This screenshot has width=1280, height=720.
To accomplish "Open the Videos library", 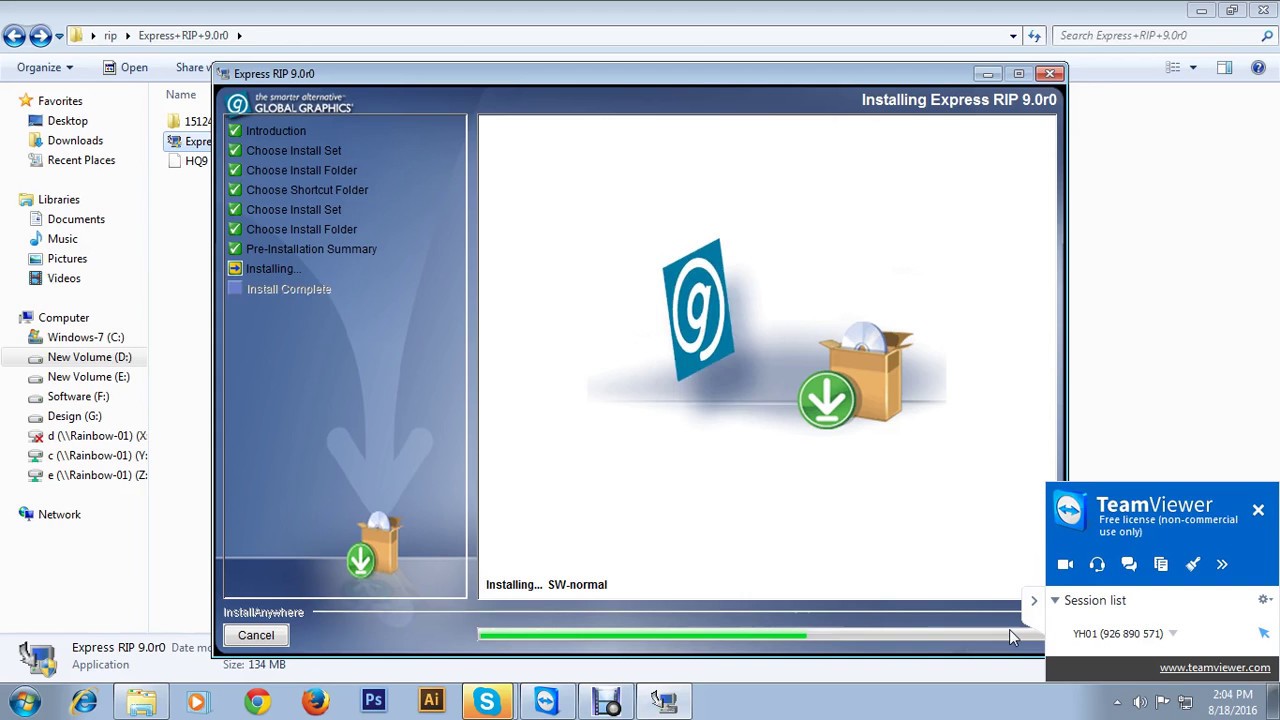I will (64, 278).
